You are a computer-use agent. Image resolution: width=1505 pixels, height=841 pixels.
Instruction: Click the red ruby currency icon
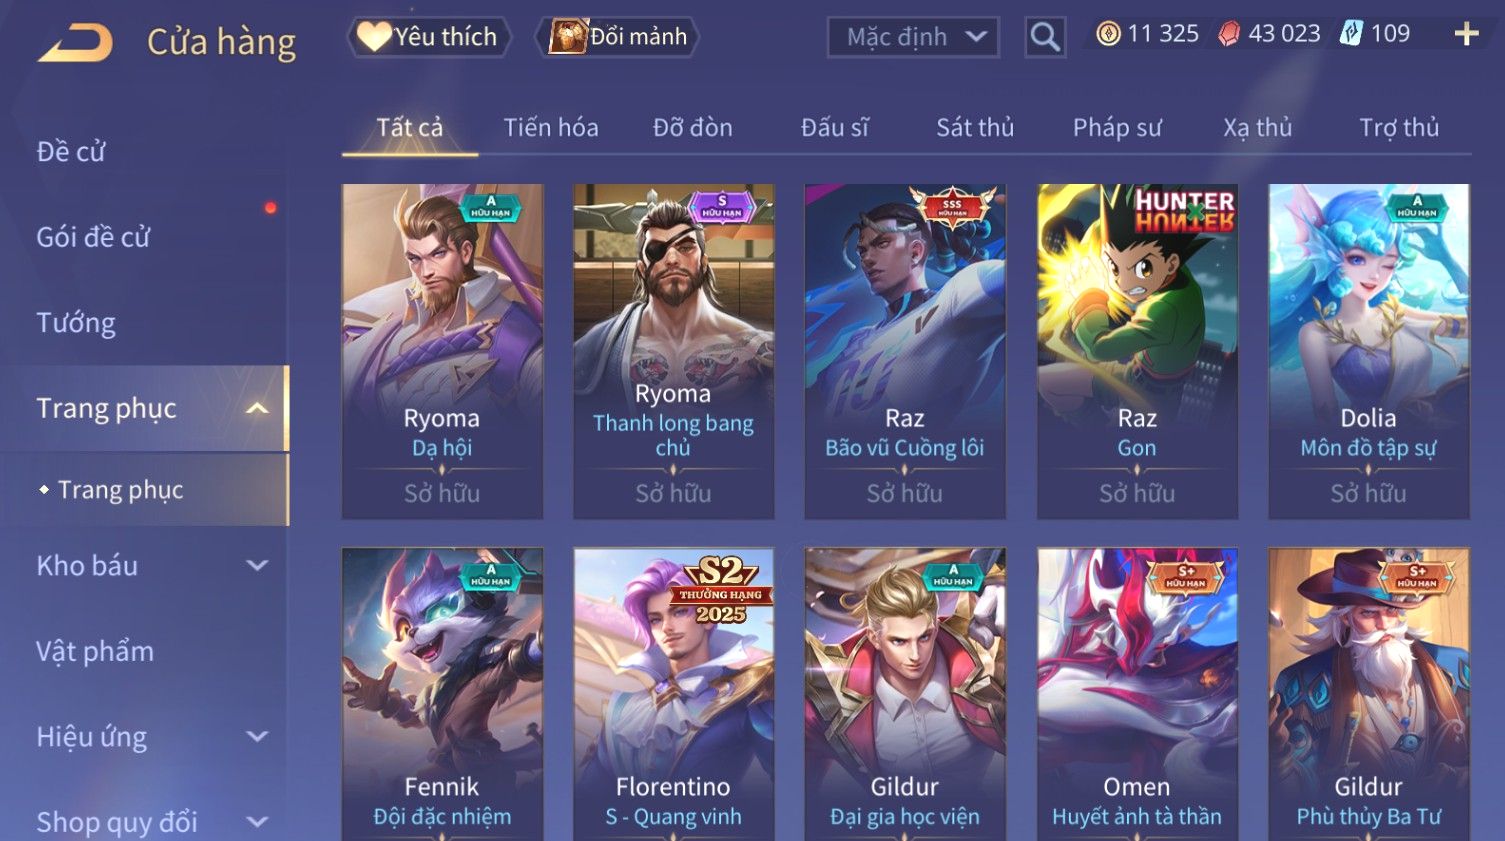1229,34
